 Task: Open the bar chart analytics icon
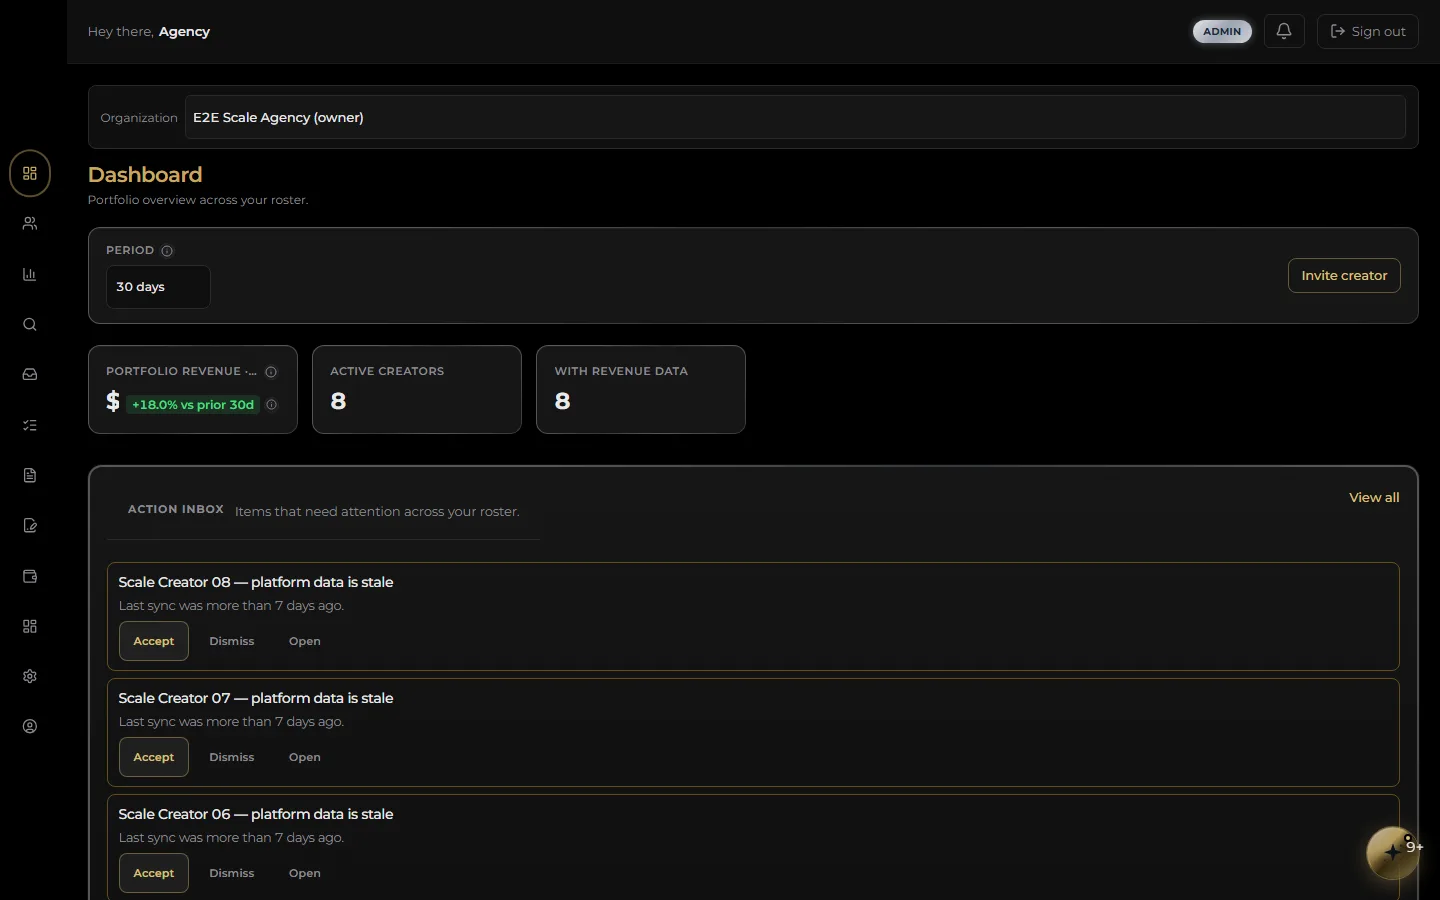click(30, 274)
